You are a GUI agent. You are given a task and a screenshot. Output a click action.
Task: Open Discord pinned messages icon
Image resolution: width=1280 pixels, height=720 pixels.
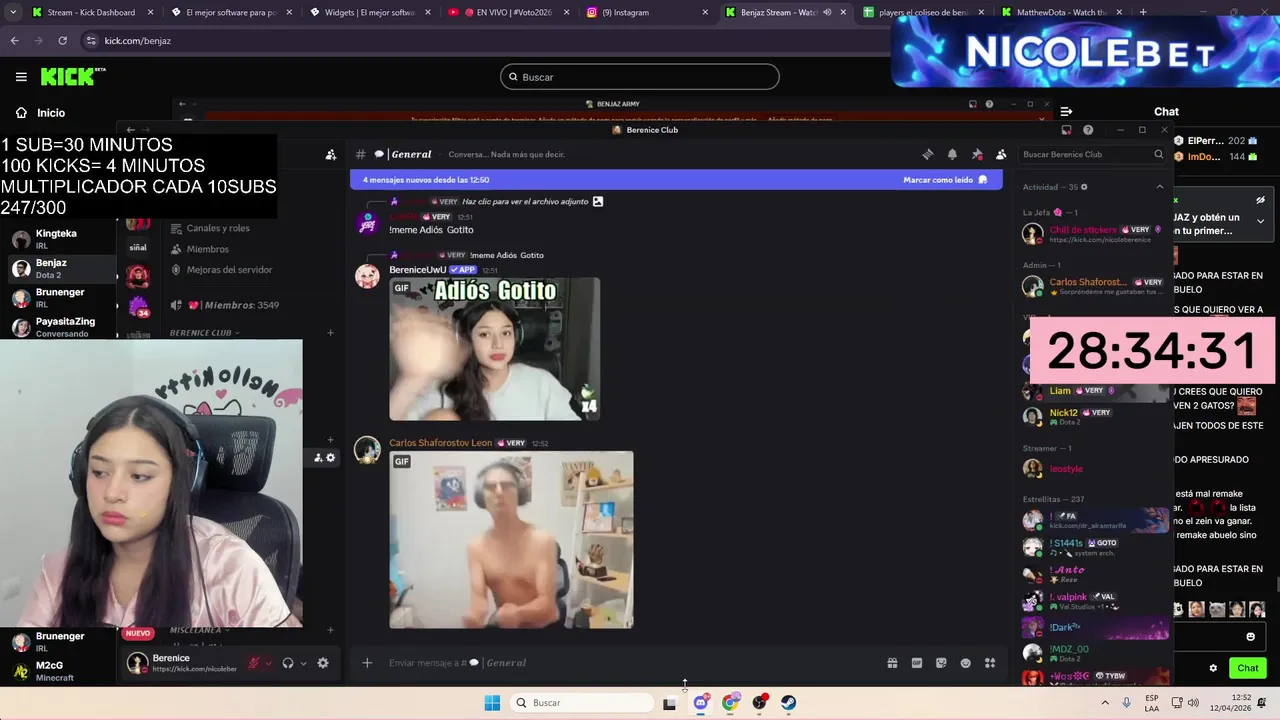coord(977,154)
